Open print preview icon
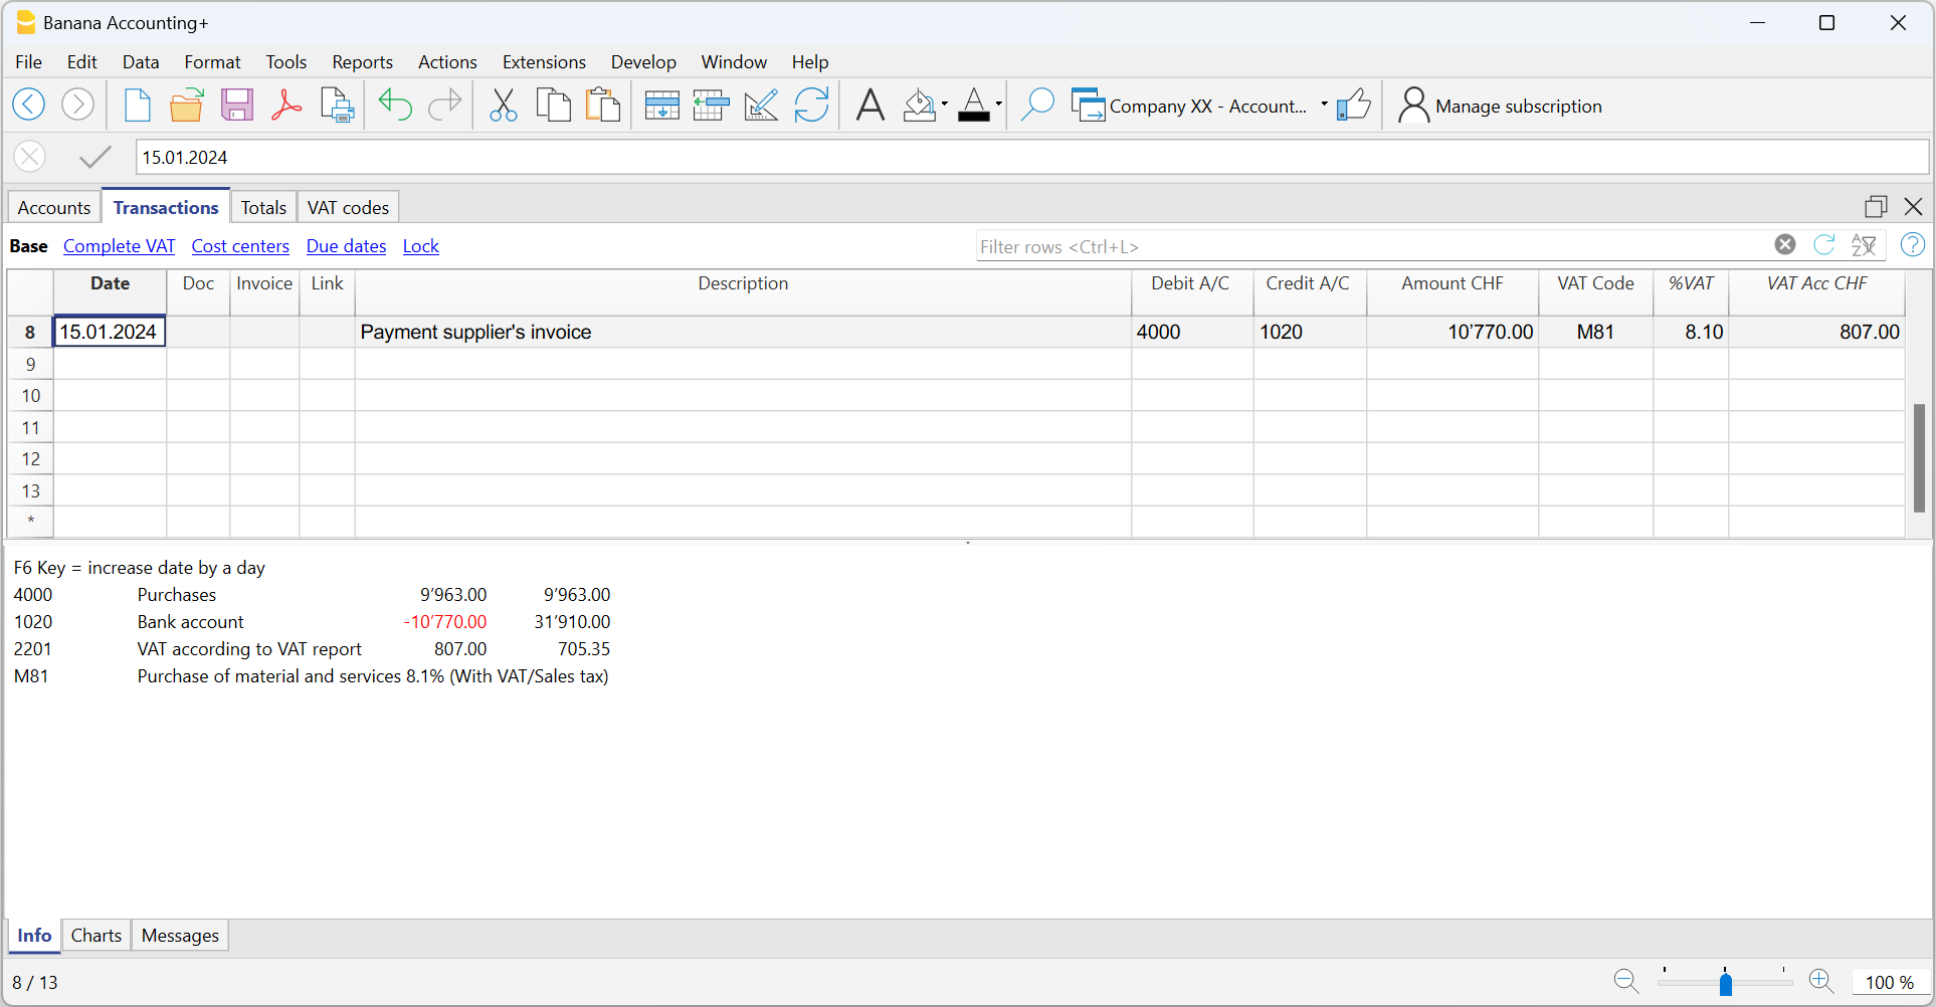Screen dimensions: 1936x1007 pyautogui.click(x=337, y=104)
